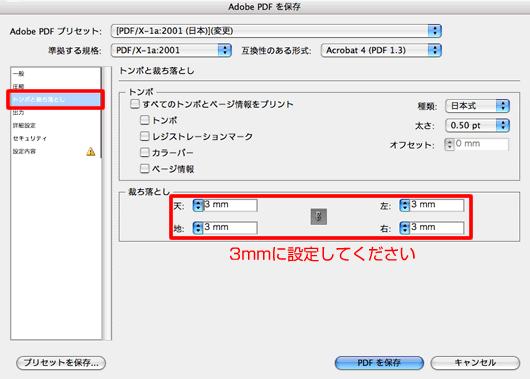530x379 pixels.
Task: Open the Adobe PDF プリセット dropdown
Action: (x=276, y=31)
